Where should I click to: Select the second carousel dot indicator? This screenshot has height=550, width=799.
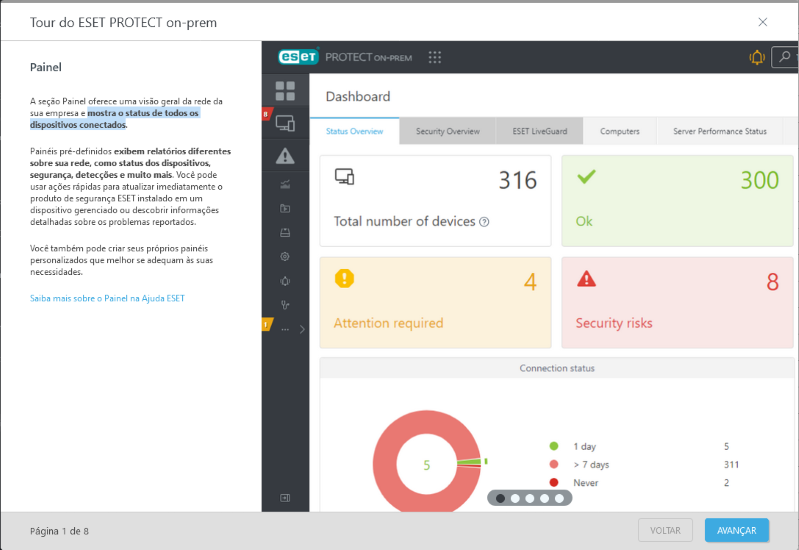click(x=514, y=498)
